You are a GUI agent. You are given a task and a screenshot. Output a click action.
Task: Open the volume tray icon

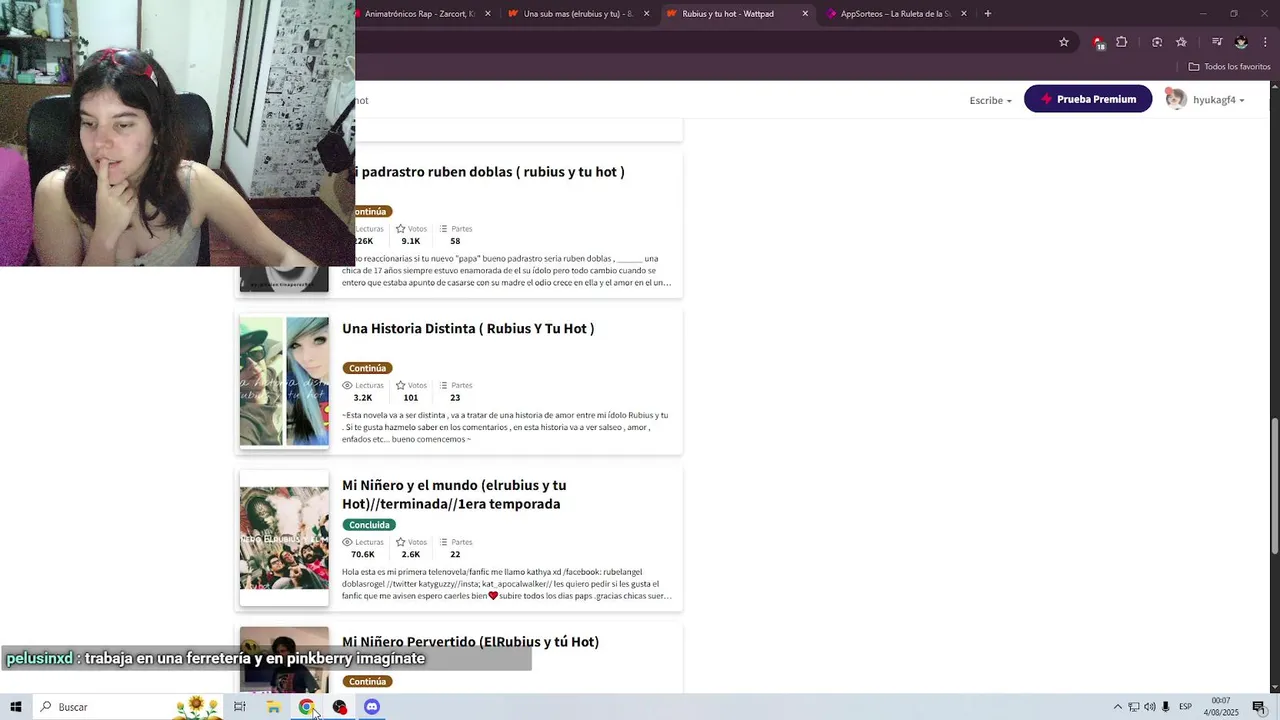tap(1150, 707)
